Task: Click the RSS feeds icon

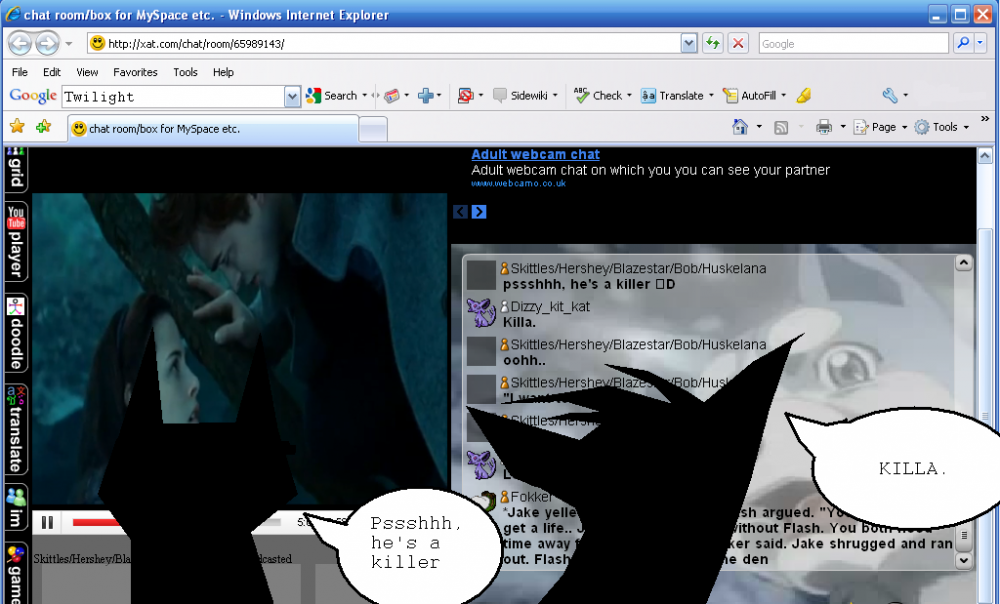Action: pyautogui.click(x=781, y=128)
